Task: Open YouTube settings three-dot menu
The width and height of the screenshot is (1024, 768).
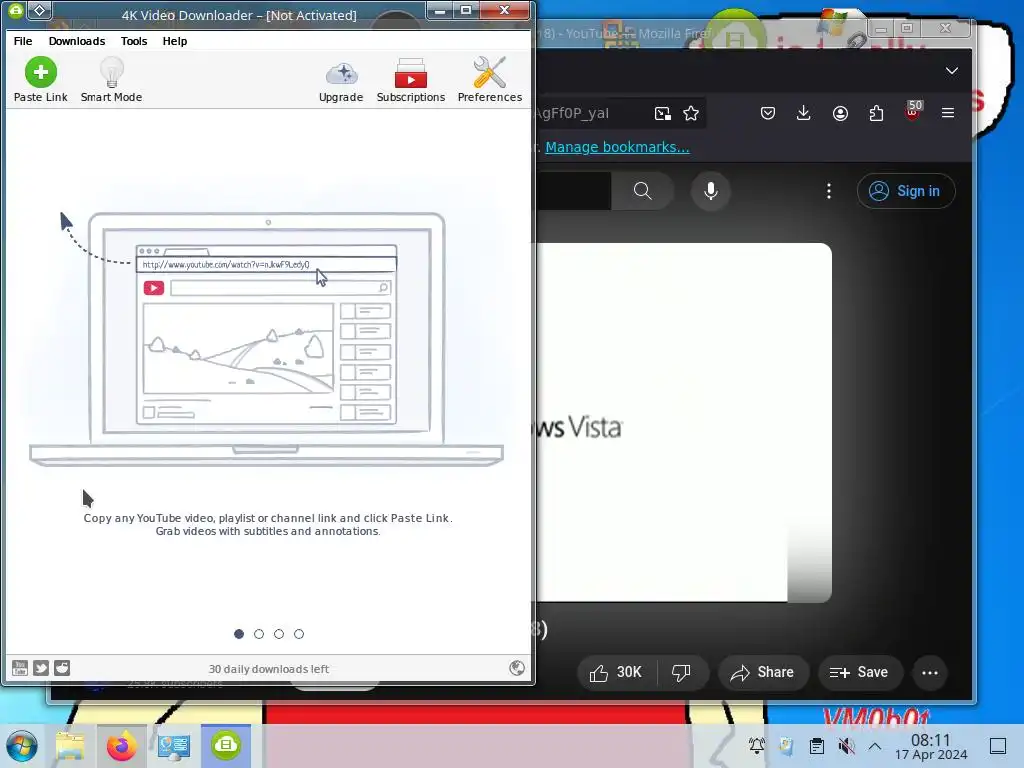Action: pyautogui.click(x=829, y=191)
